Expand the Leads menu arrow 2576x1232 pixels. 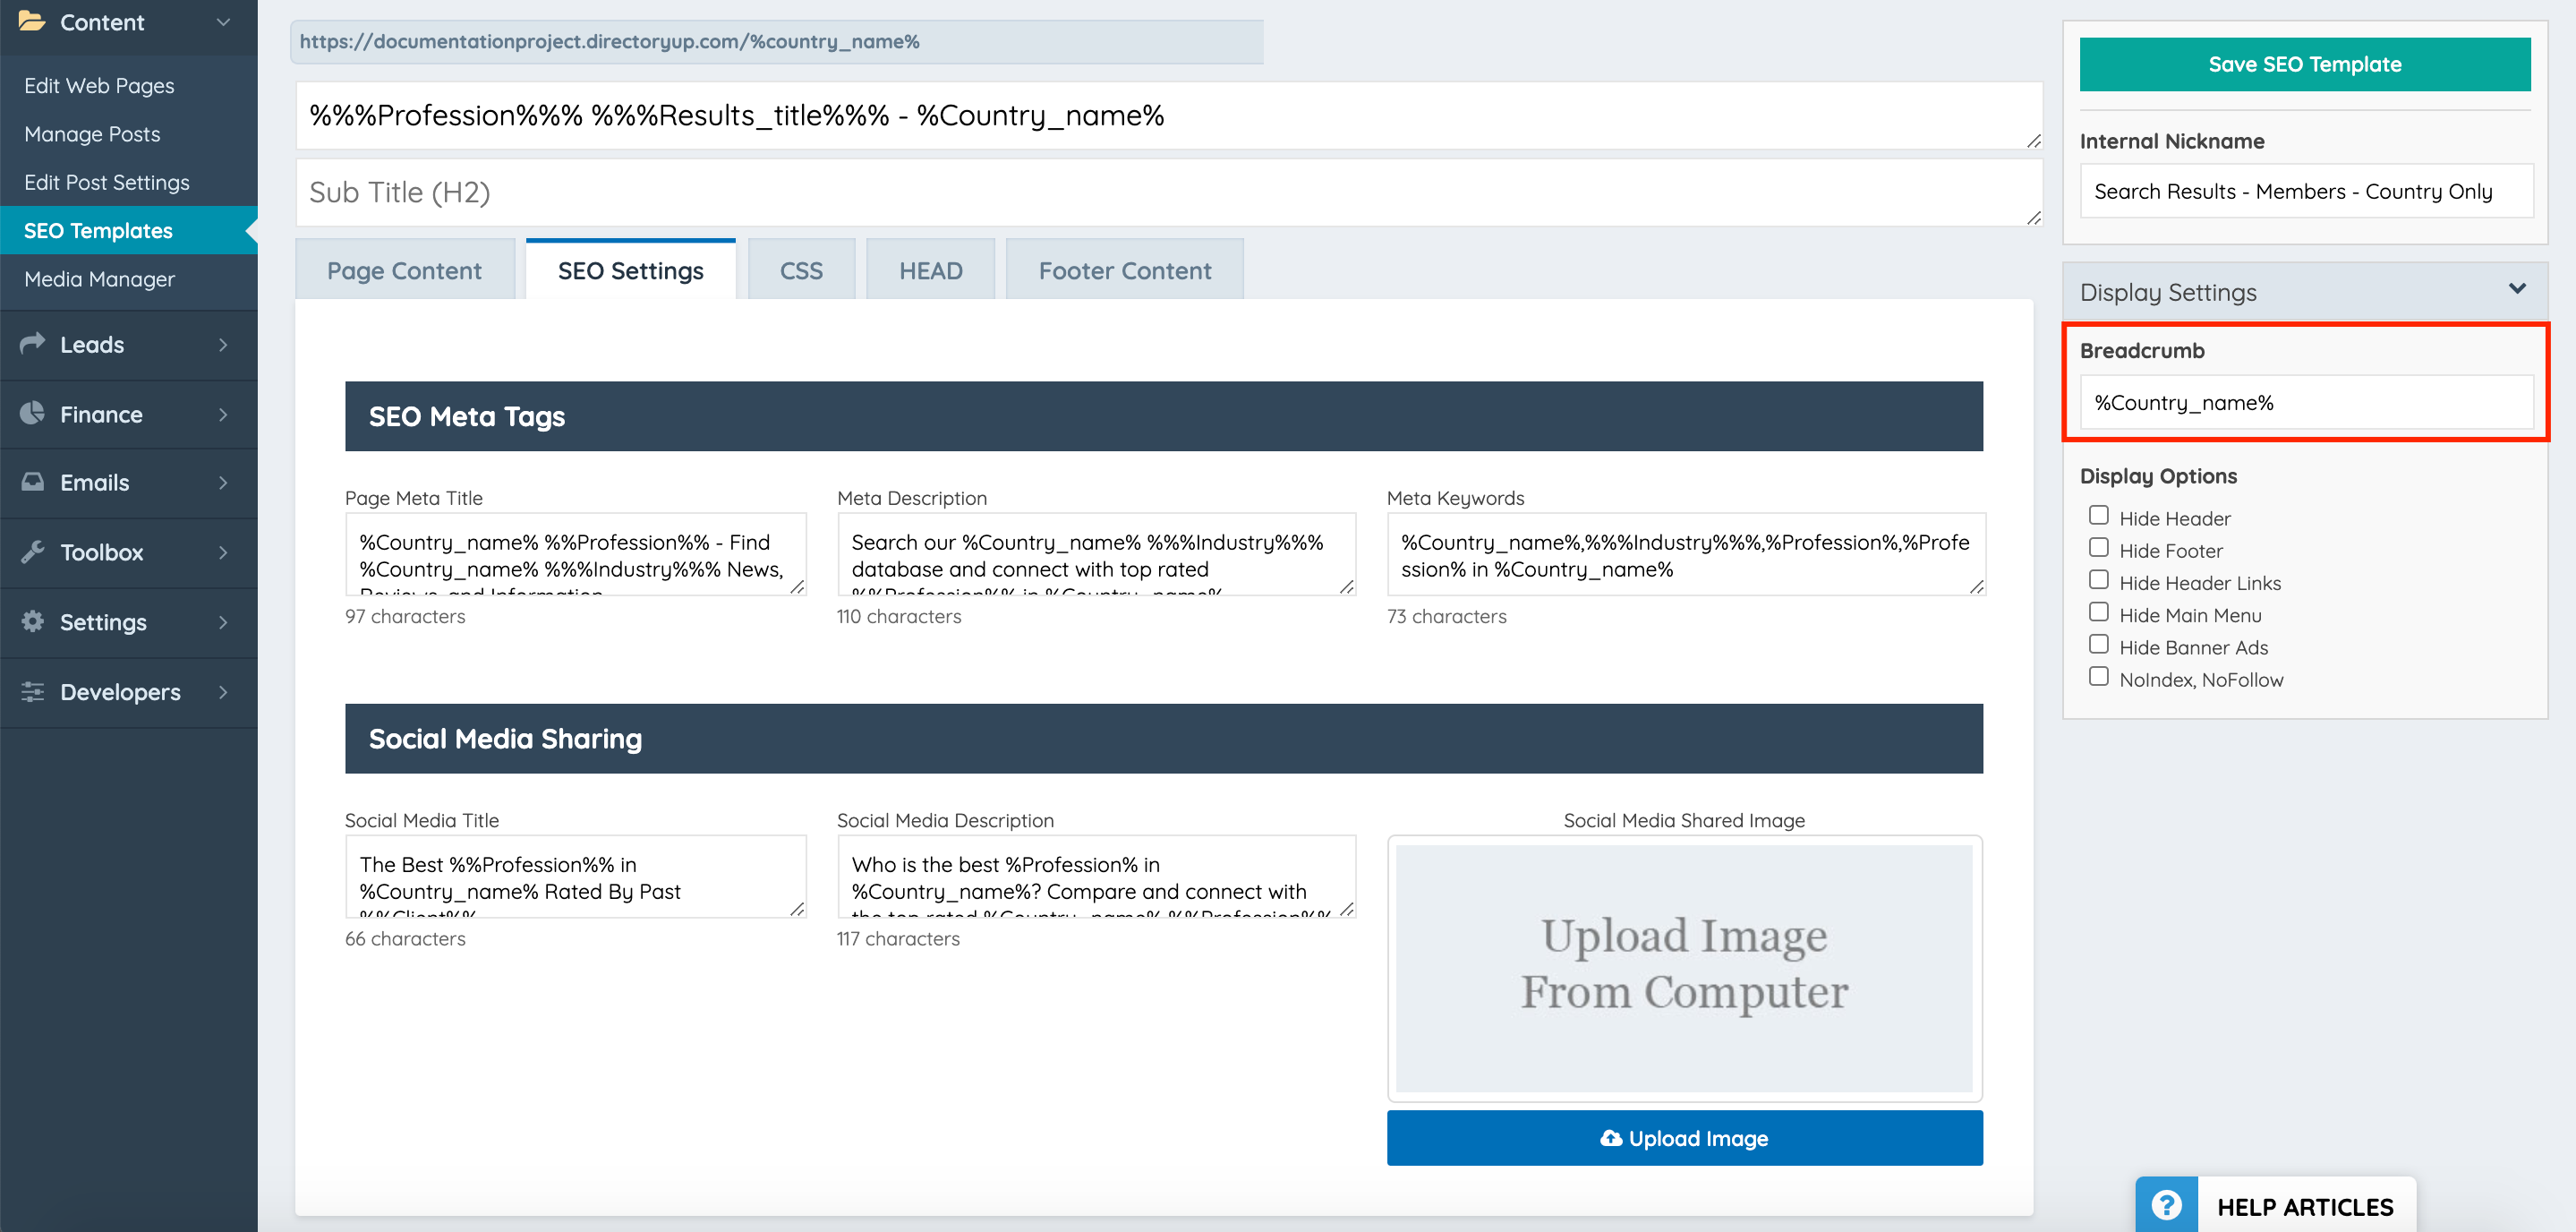click(223, 345)
